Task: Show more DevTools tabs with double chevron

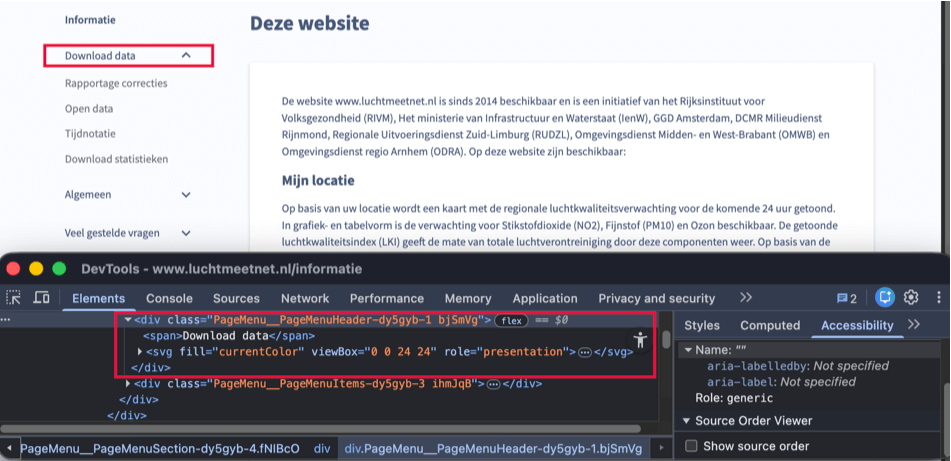Action: tap(745, 298)
